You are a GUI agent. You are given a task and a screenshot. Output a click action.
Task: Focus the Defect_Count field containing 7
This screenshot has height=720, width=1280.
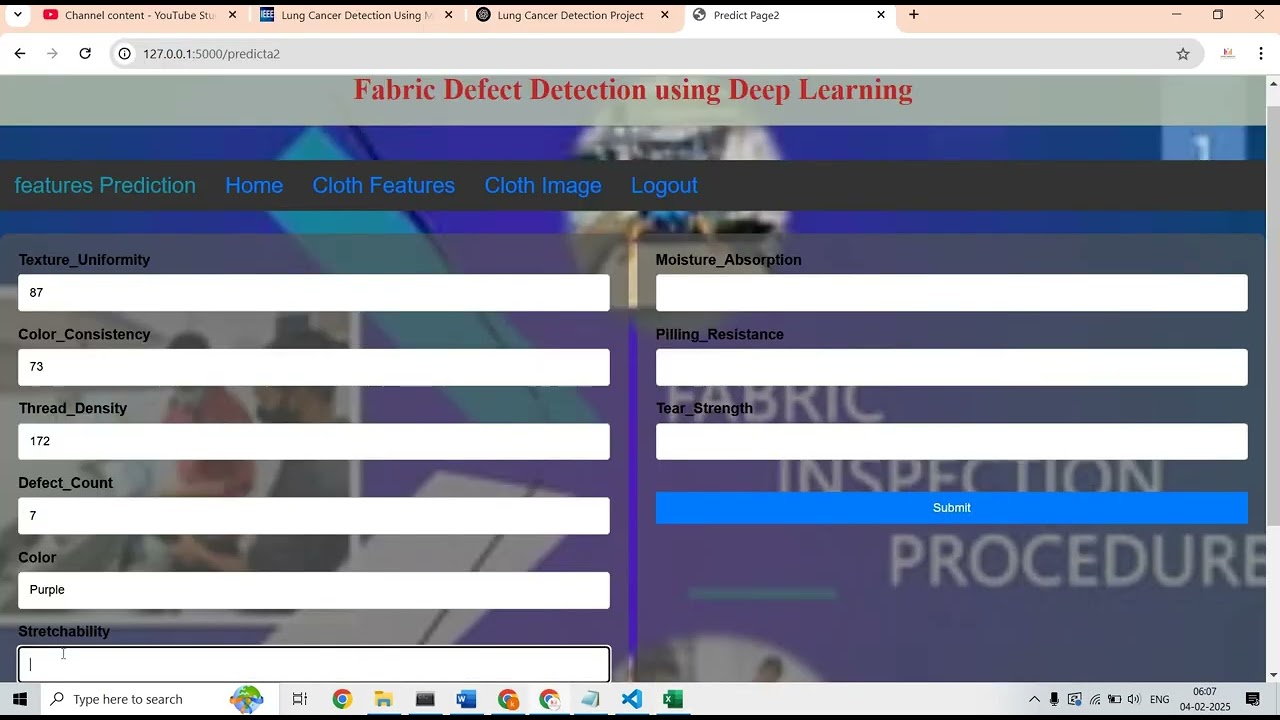pos(314,516)
